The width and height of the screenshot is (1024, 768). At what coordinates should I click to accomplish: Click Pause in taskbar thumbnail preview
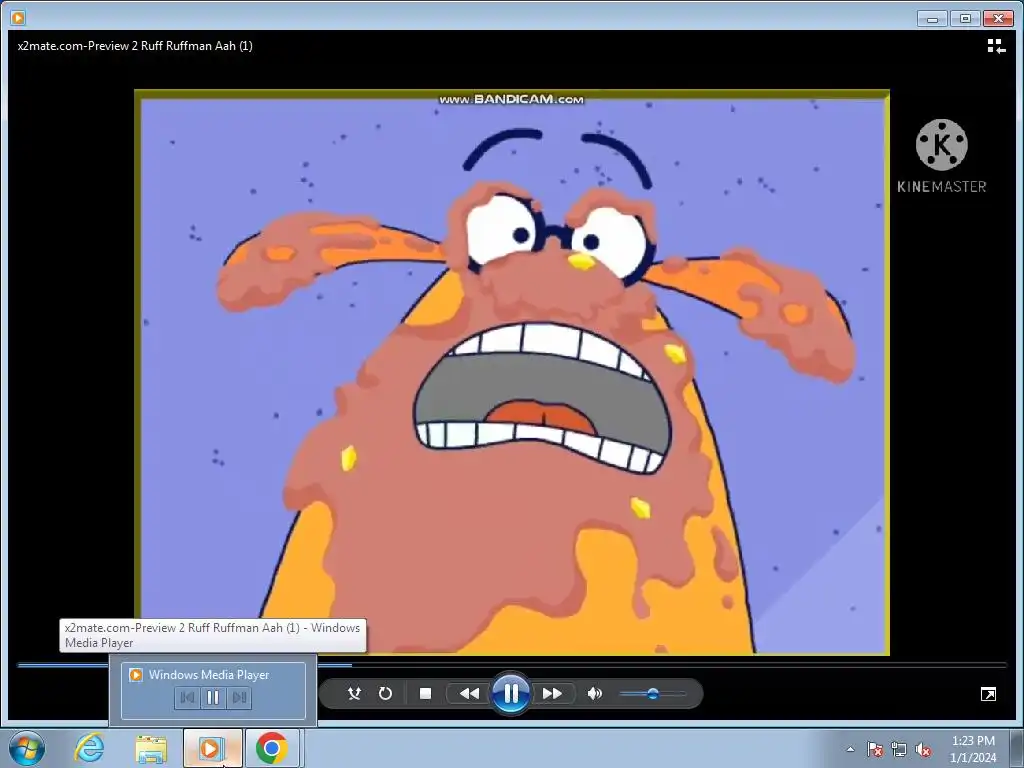pos(213,697)
